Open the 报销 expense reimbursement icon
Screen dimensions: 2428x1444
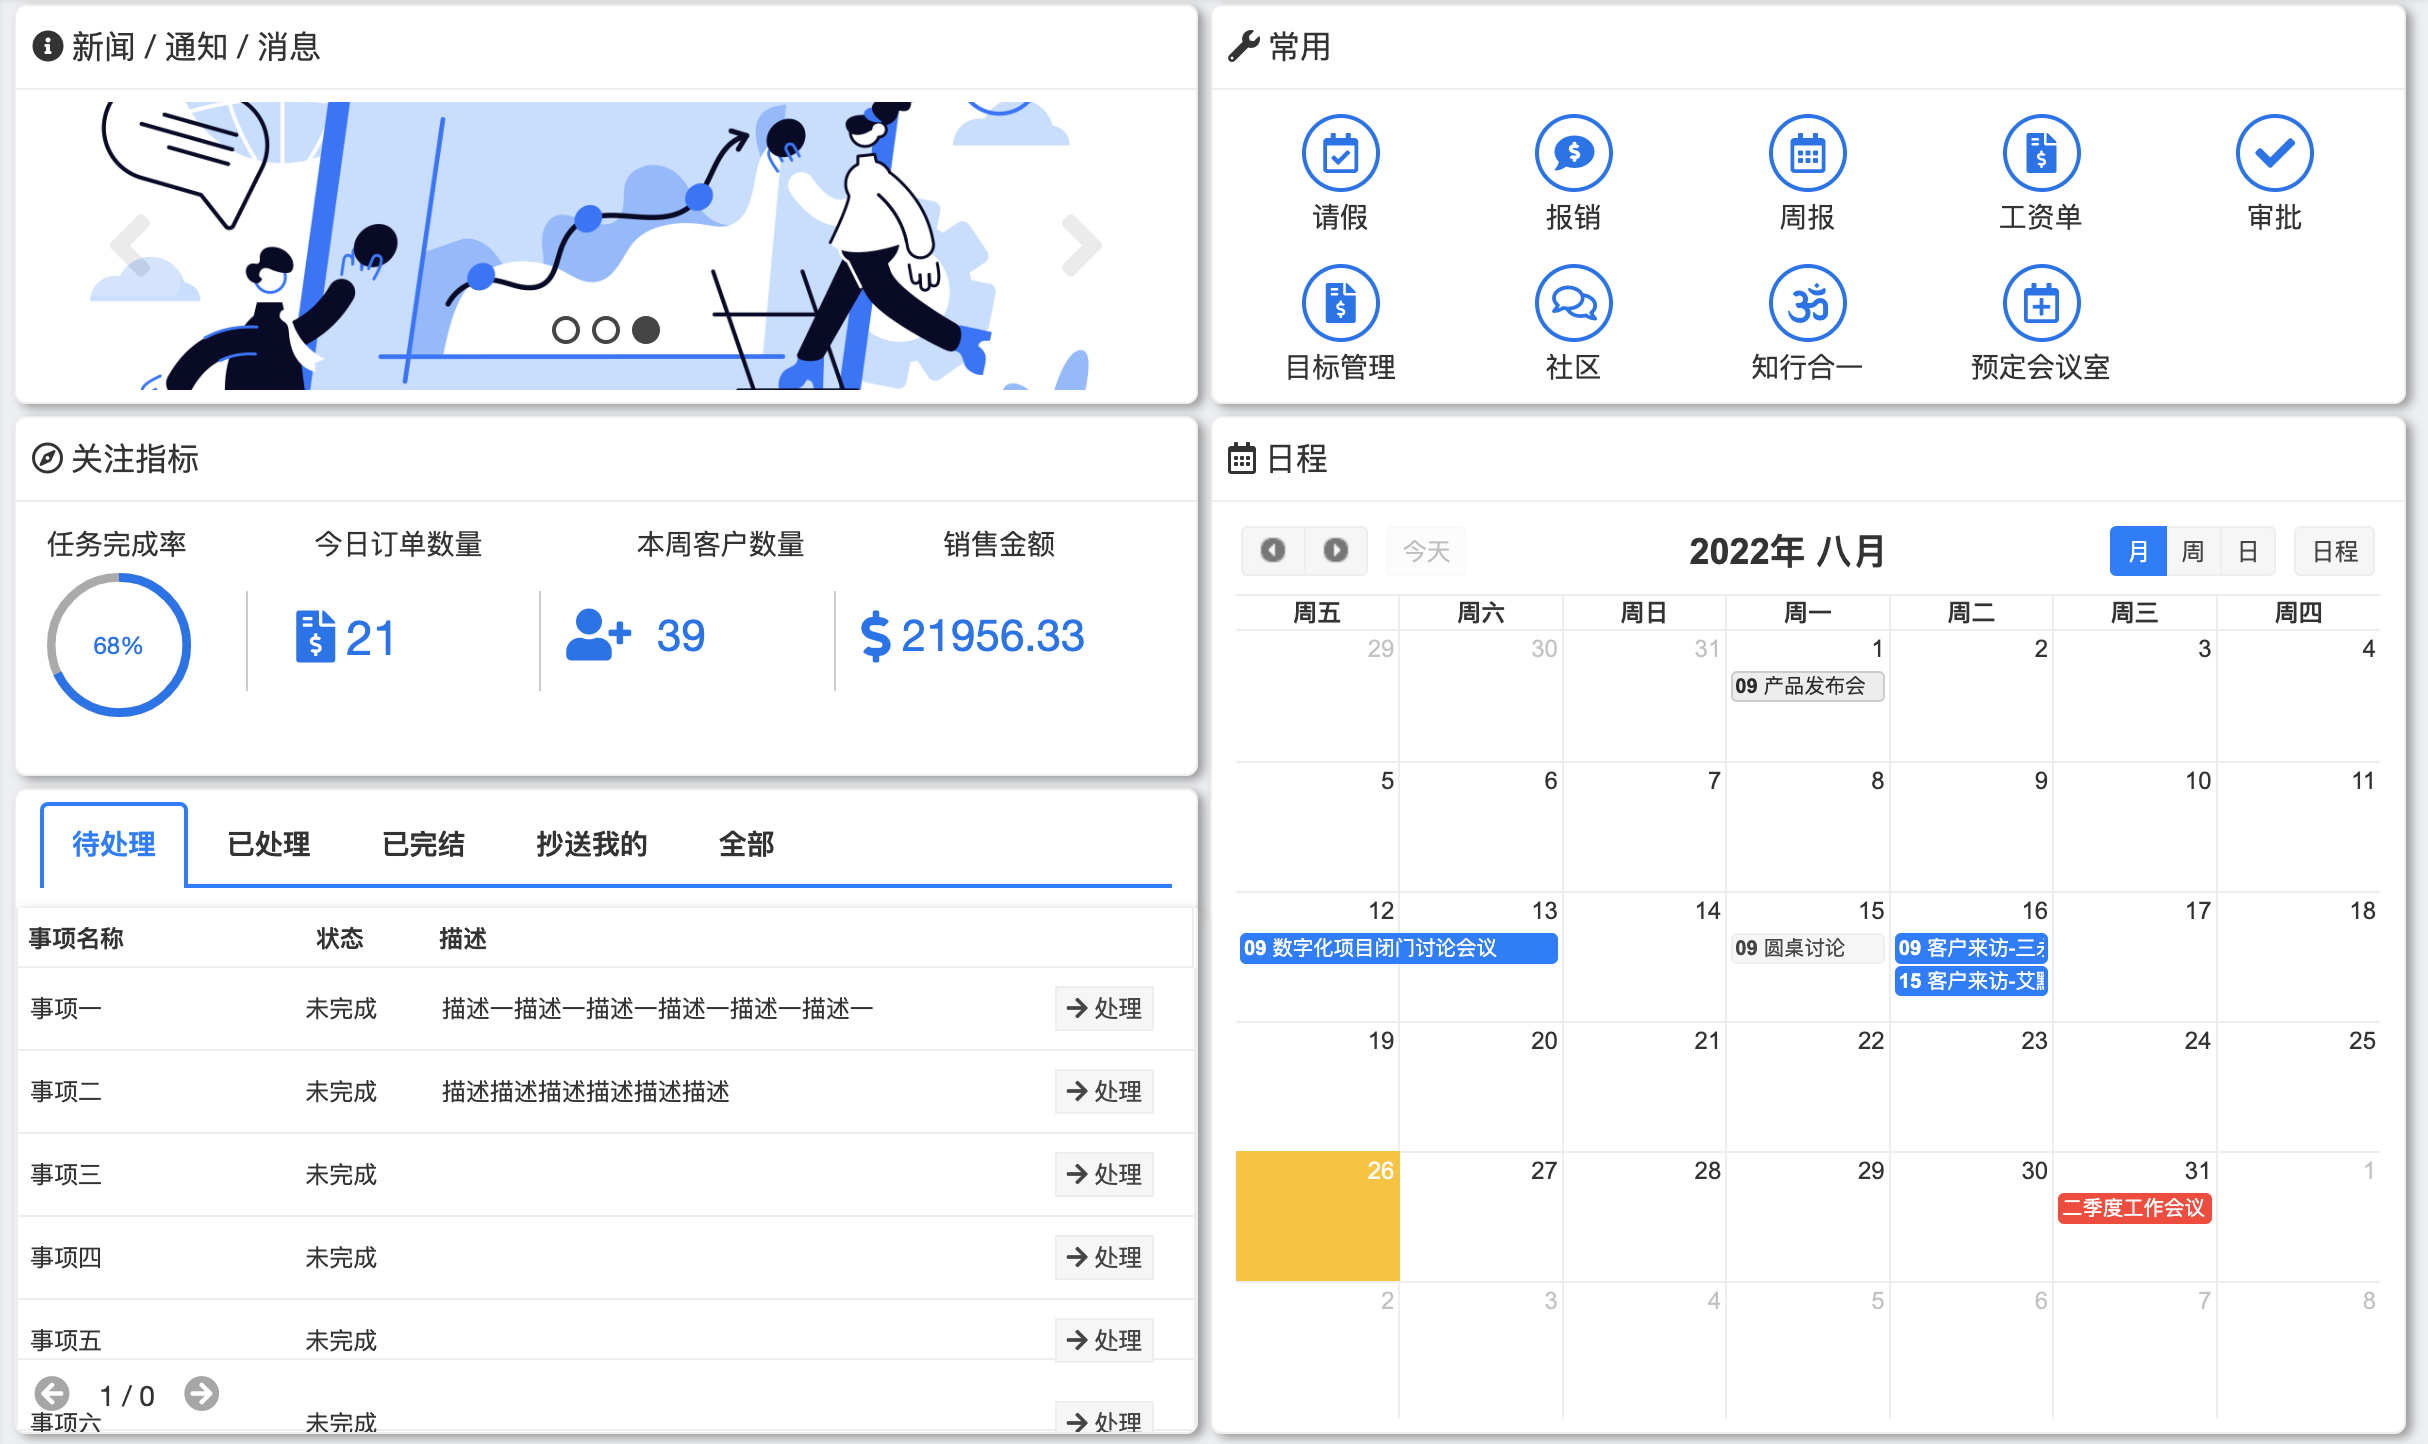(1573, 154)
